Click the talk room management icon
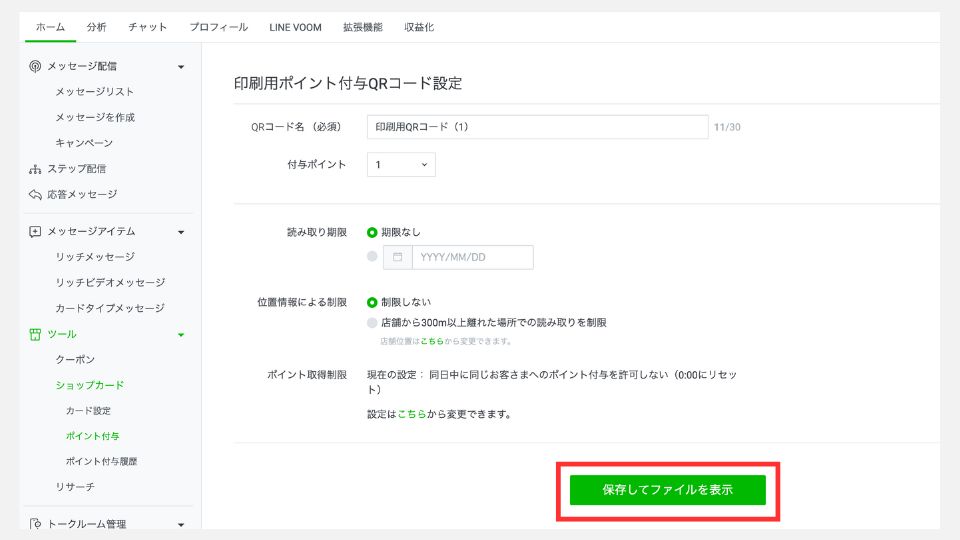960x540 pixels. 35,523
